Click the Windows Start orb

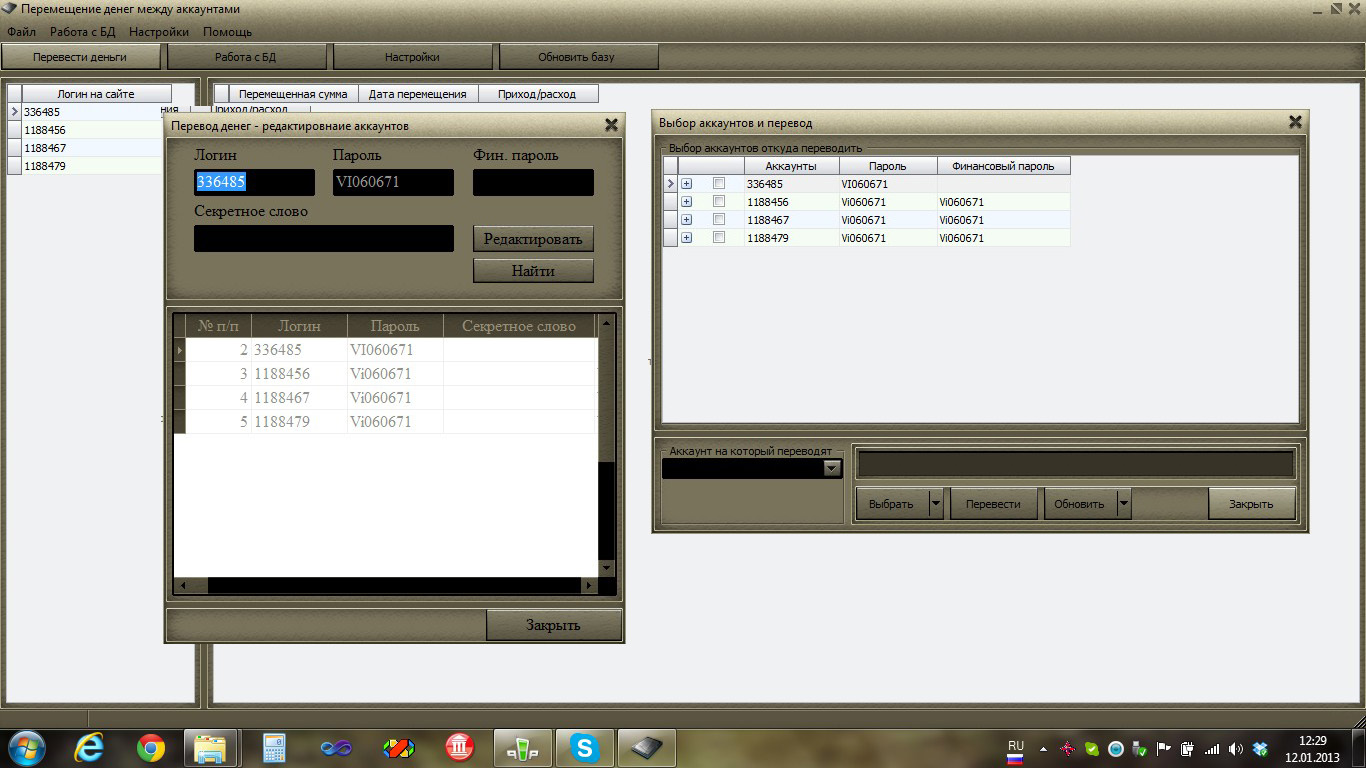27,747
